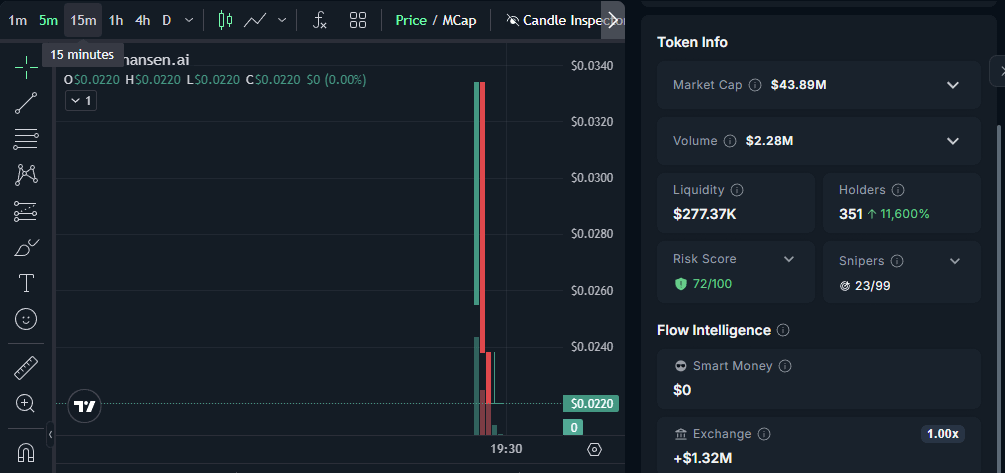Click the $43.89M market cap value
This screenshot has width=1005, height=473.
pos(799,85)
